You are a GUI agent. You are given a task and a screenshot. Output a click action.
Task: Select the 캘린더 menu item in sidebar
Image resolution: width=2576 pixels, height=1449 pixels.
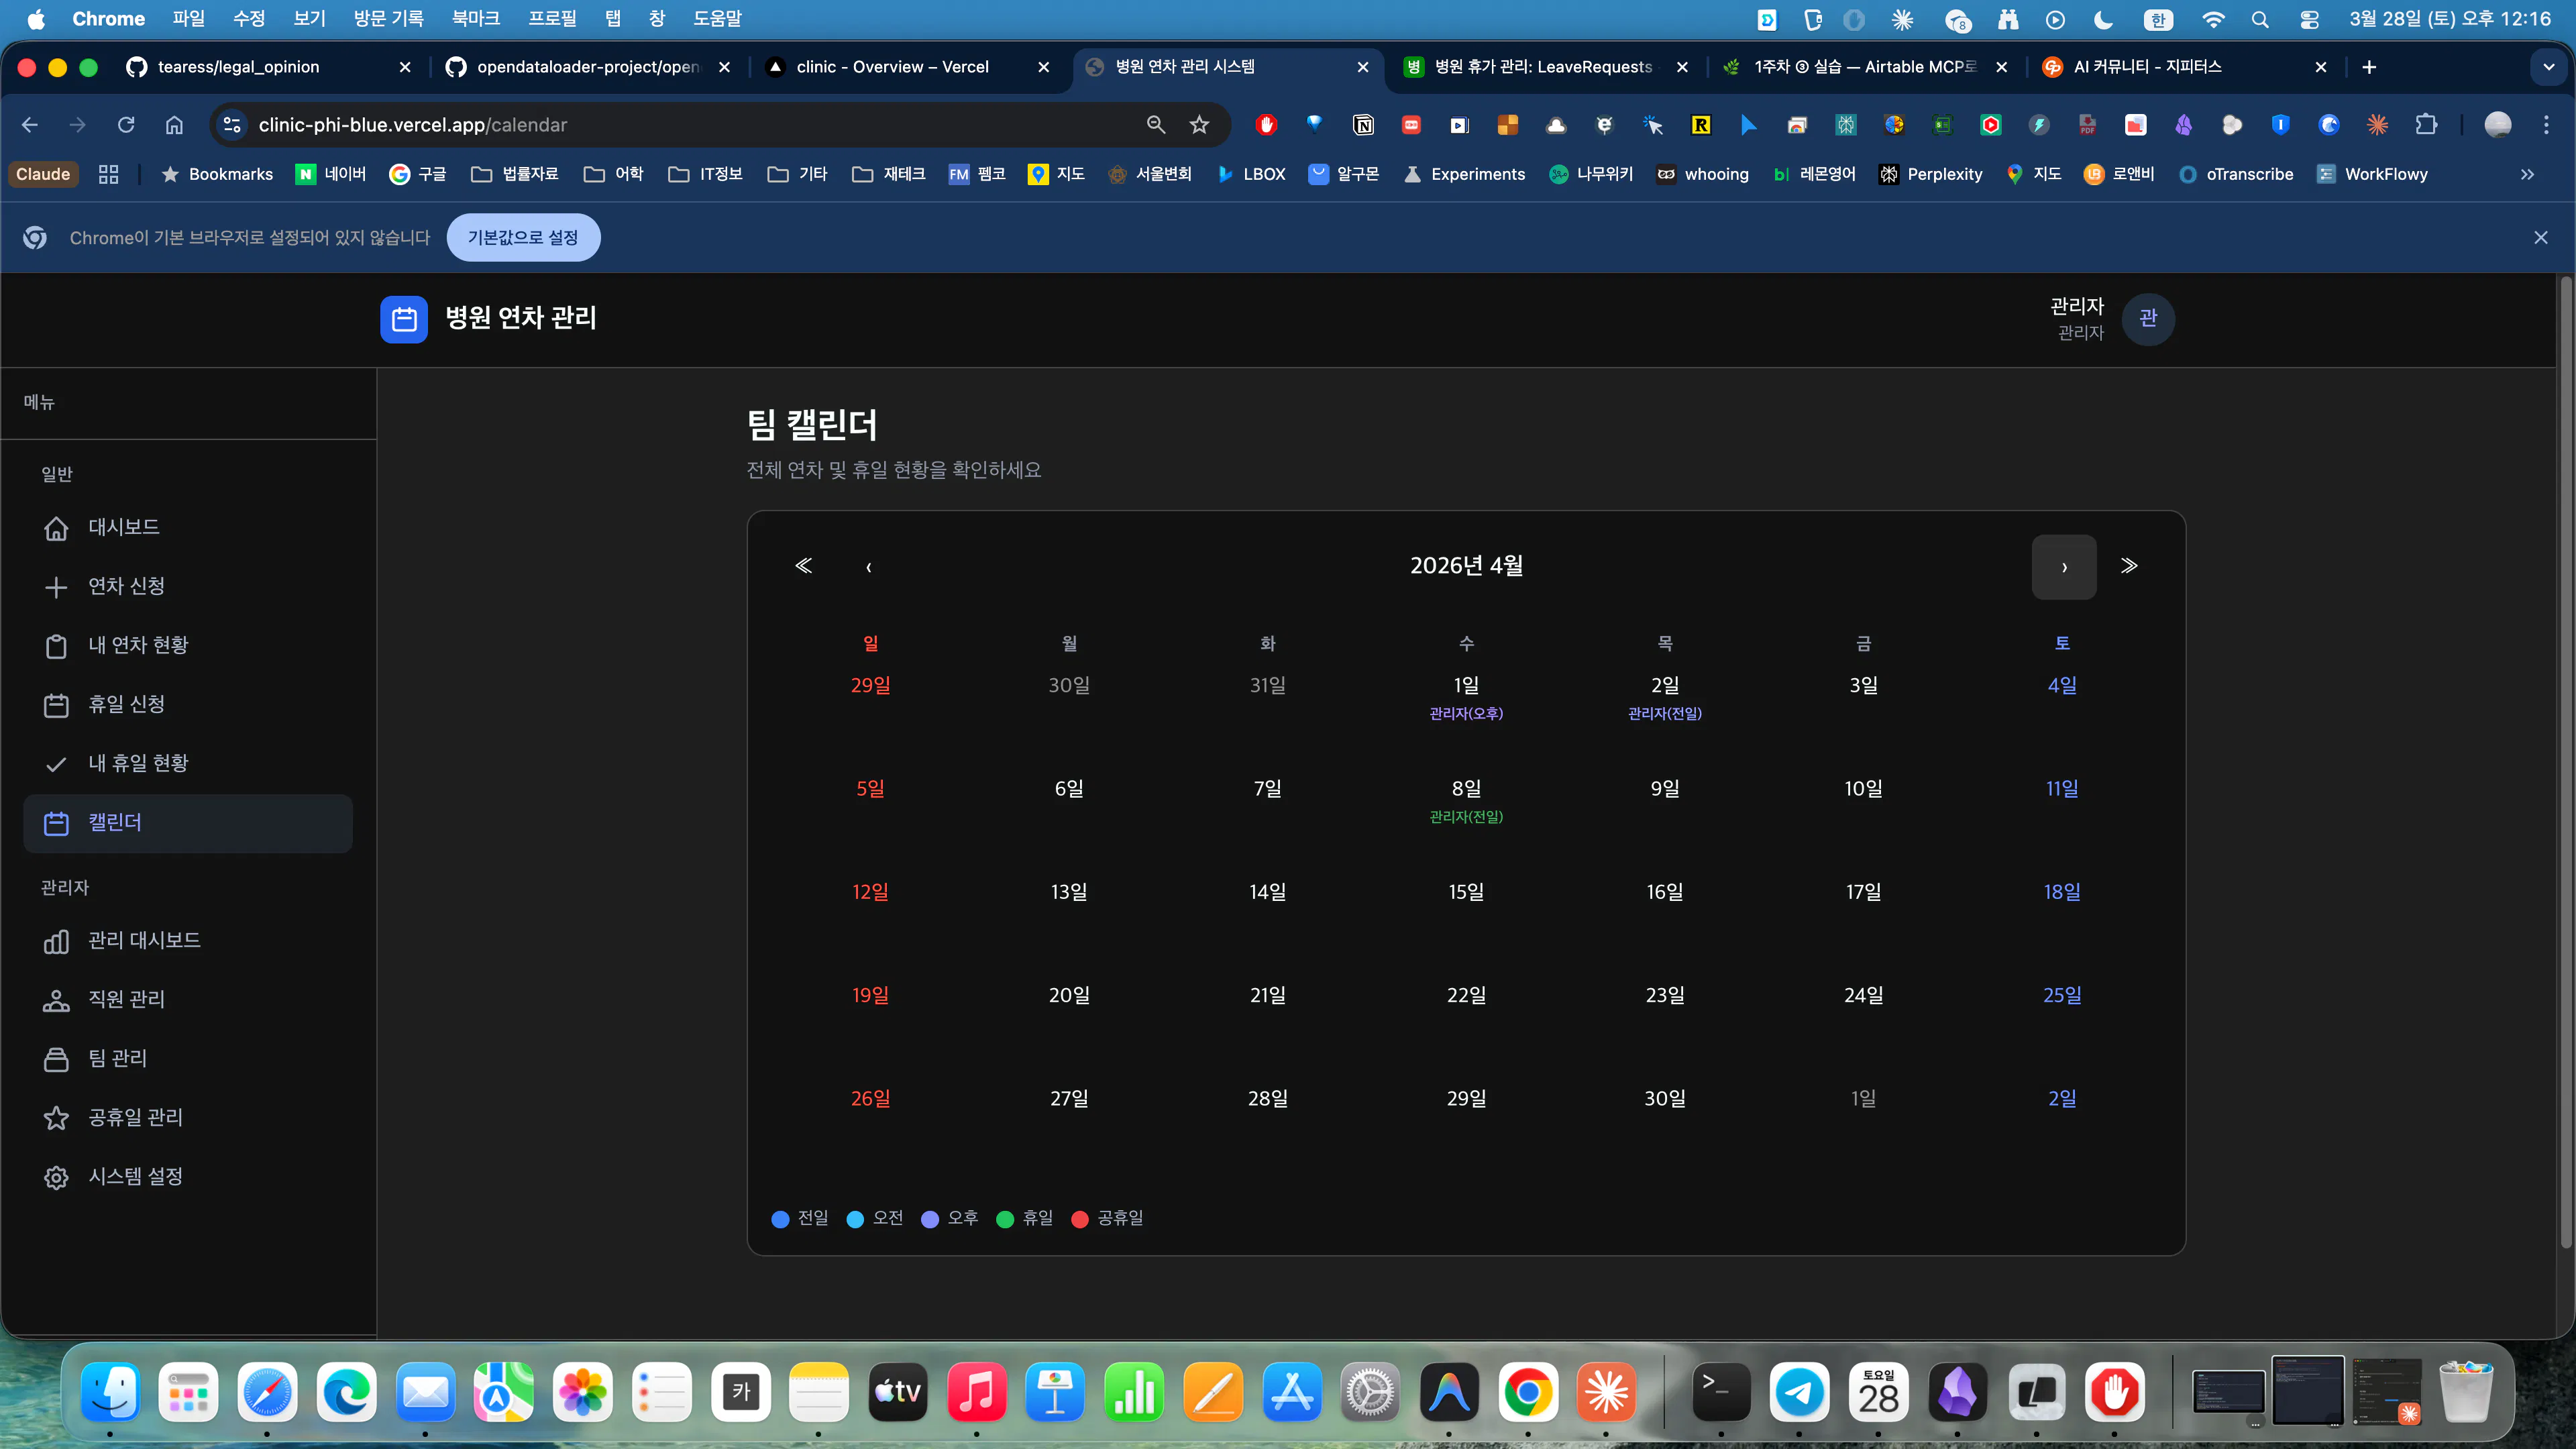coord(188,823)
